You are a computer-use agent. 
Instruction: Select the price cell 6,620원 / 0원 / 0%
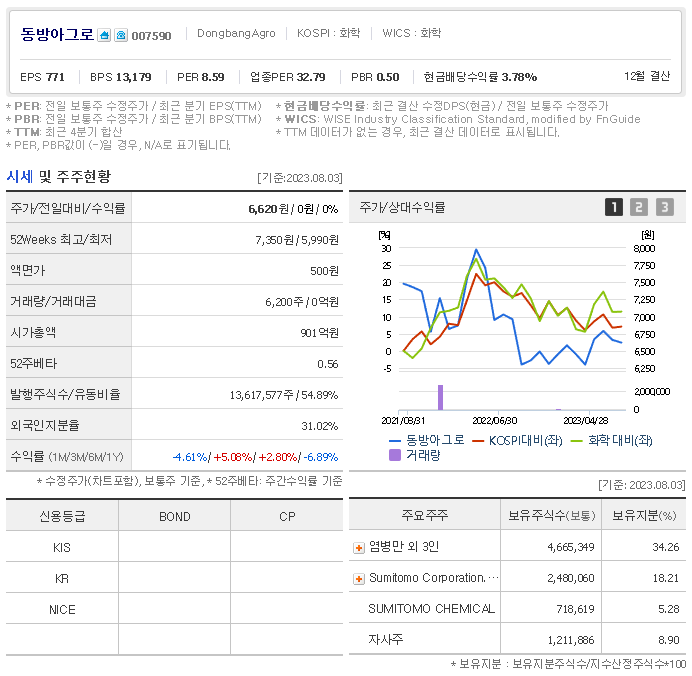tap(293, 209)
